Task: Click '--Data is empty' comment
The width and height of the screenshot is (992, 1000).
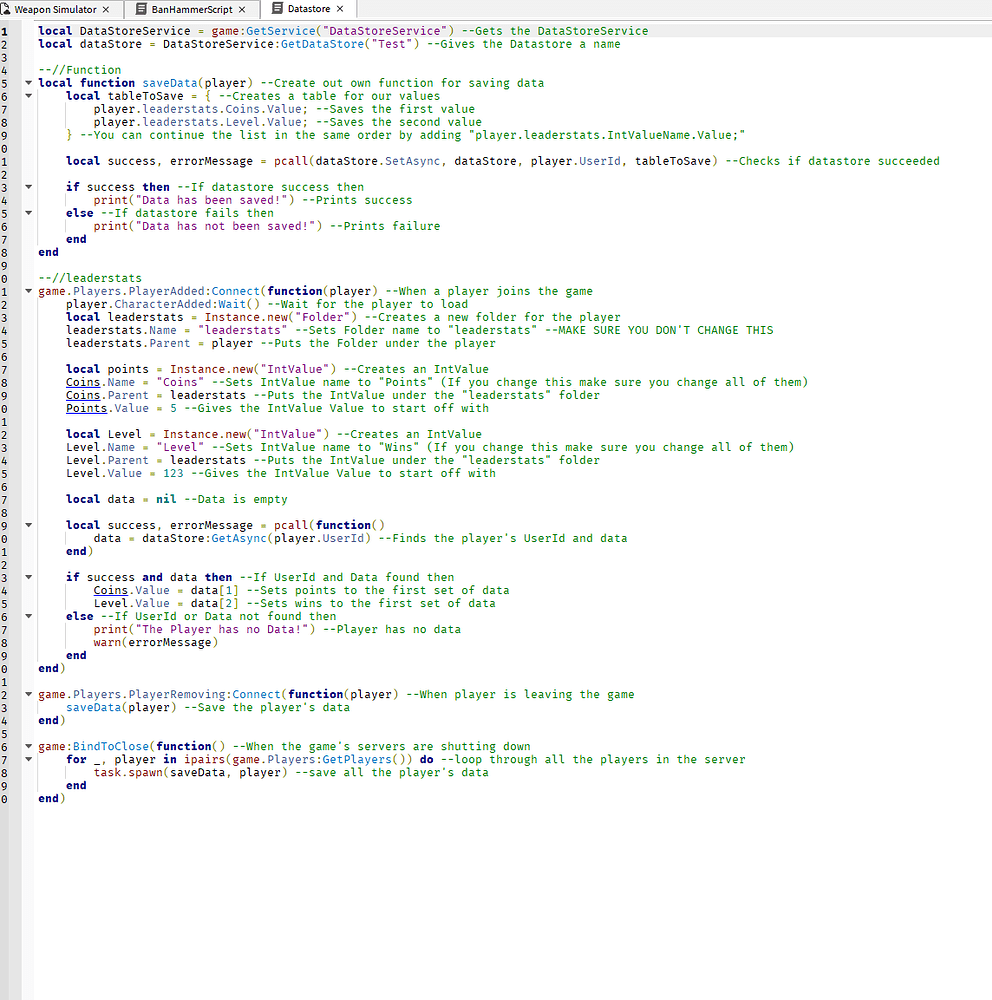Action: click(x=235, y=499)
